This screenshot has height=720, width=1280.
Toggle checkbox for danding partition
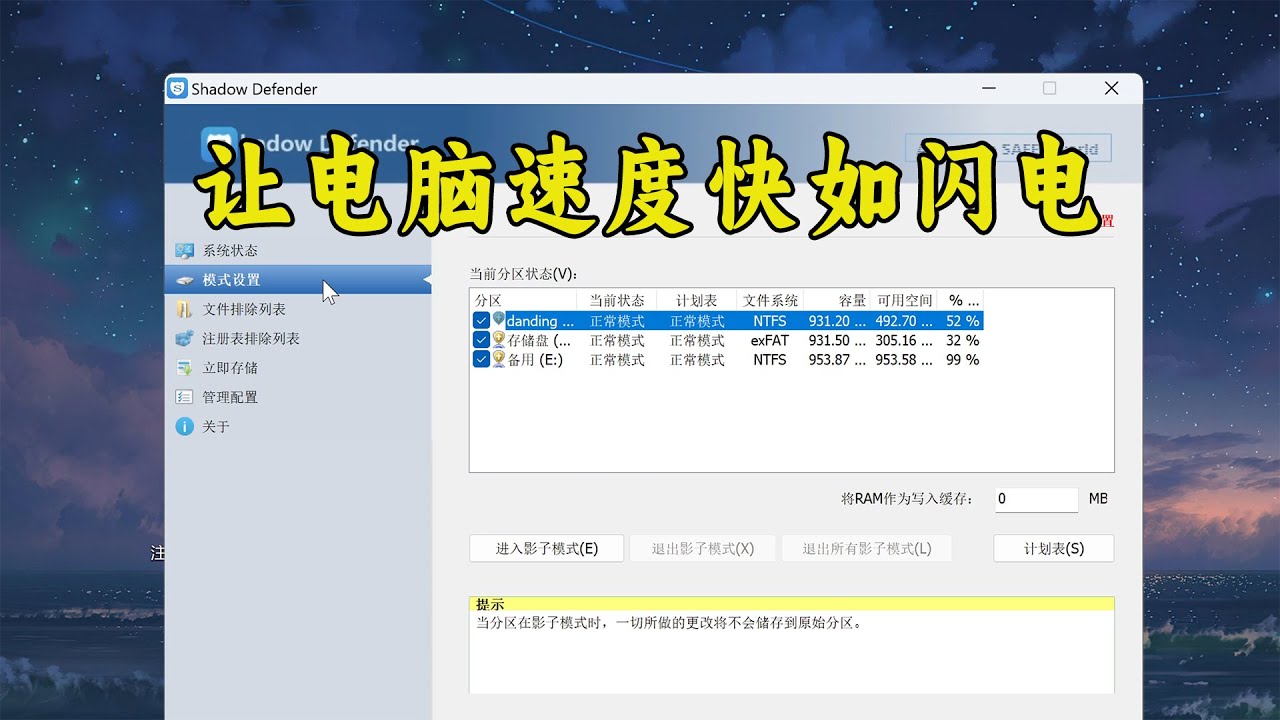481,321
